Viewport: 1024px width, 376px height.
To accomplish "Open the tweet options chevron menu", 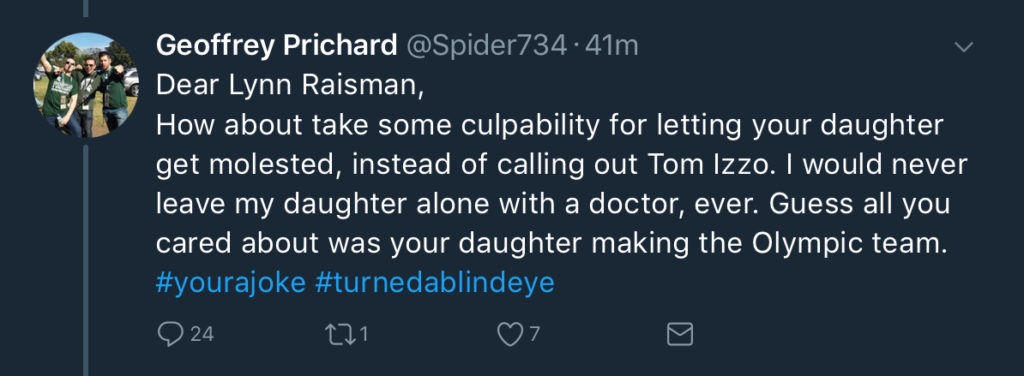I will (964, 47).
